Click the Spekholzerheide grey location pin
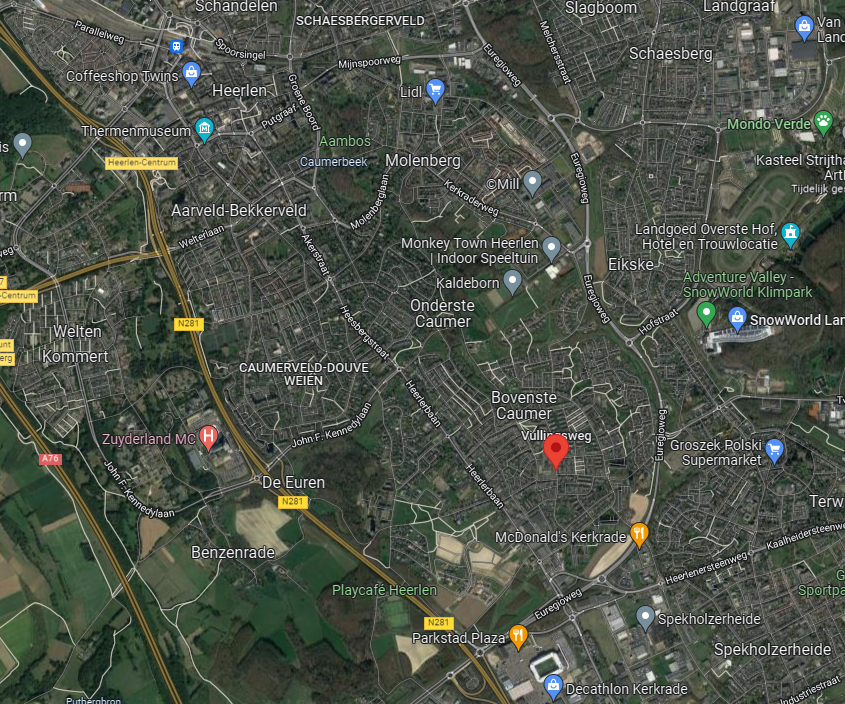 [645, 618]
